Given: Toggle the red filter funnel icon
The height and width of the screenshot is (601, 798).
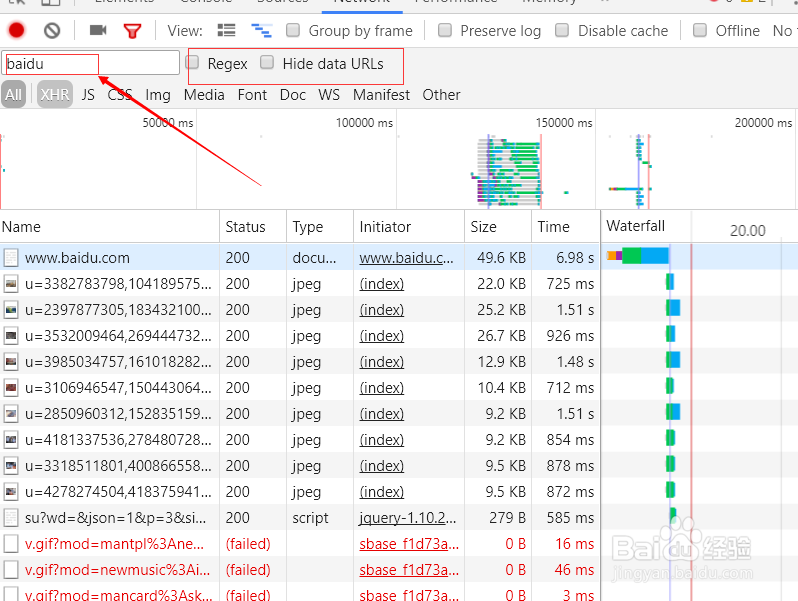Looking at the screenshot, I should (x=132, y=31).
